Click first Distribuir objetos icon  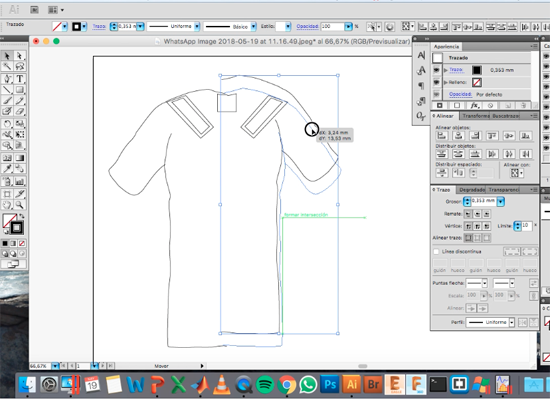pos(442,154)
